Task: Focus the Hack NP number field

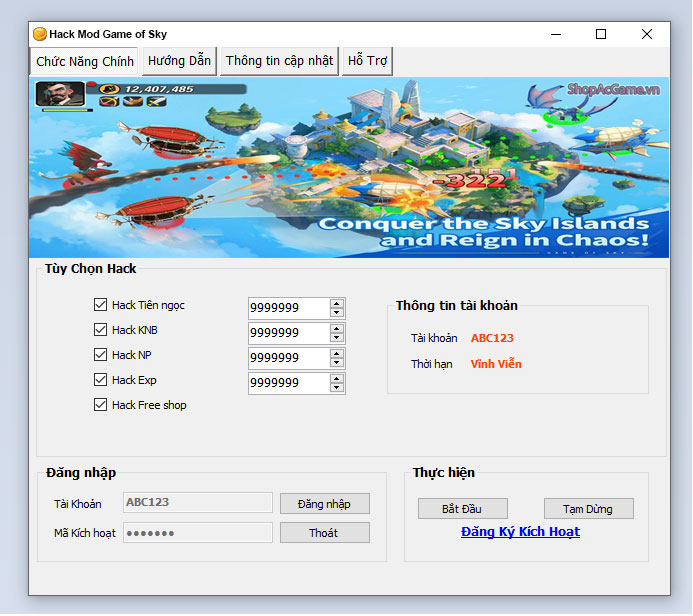Action: (289, 358)
